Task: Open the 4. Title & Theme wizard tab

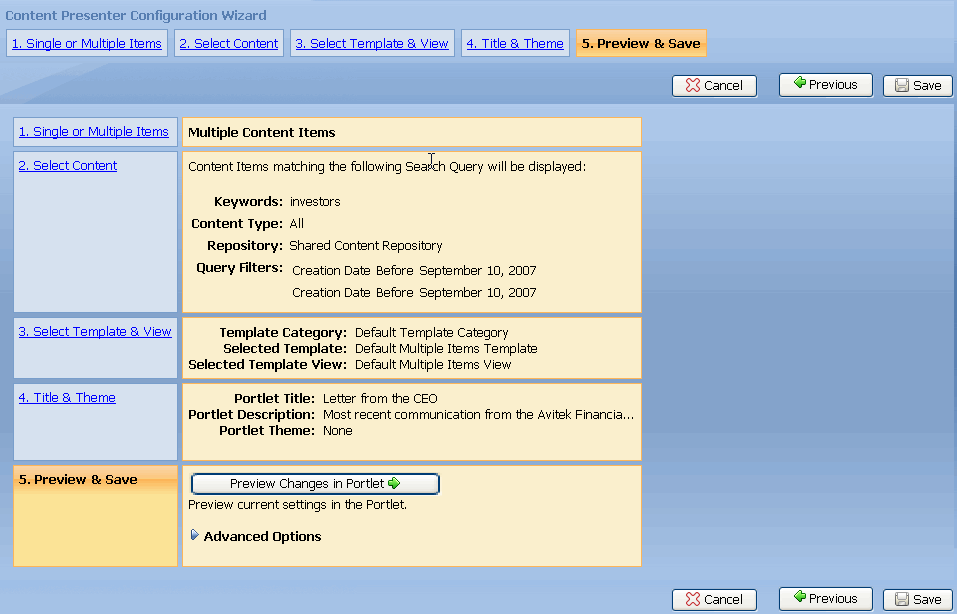Action: coord(515,43)
